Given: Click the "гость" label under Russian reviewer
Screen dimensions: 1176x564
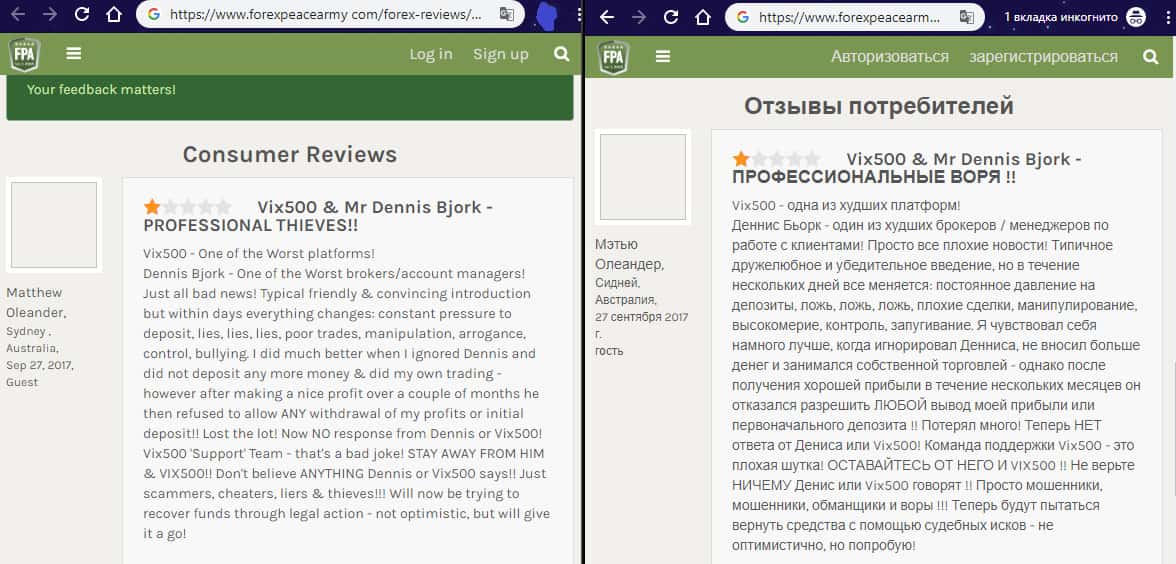Looking at the screenshot, I should click(x=609, y=350).
